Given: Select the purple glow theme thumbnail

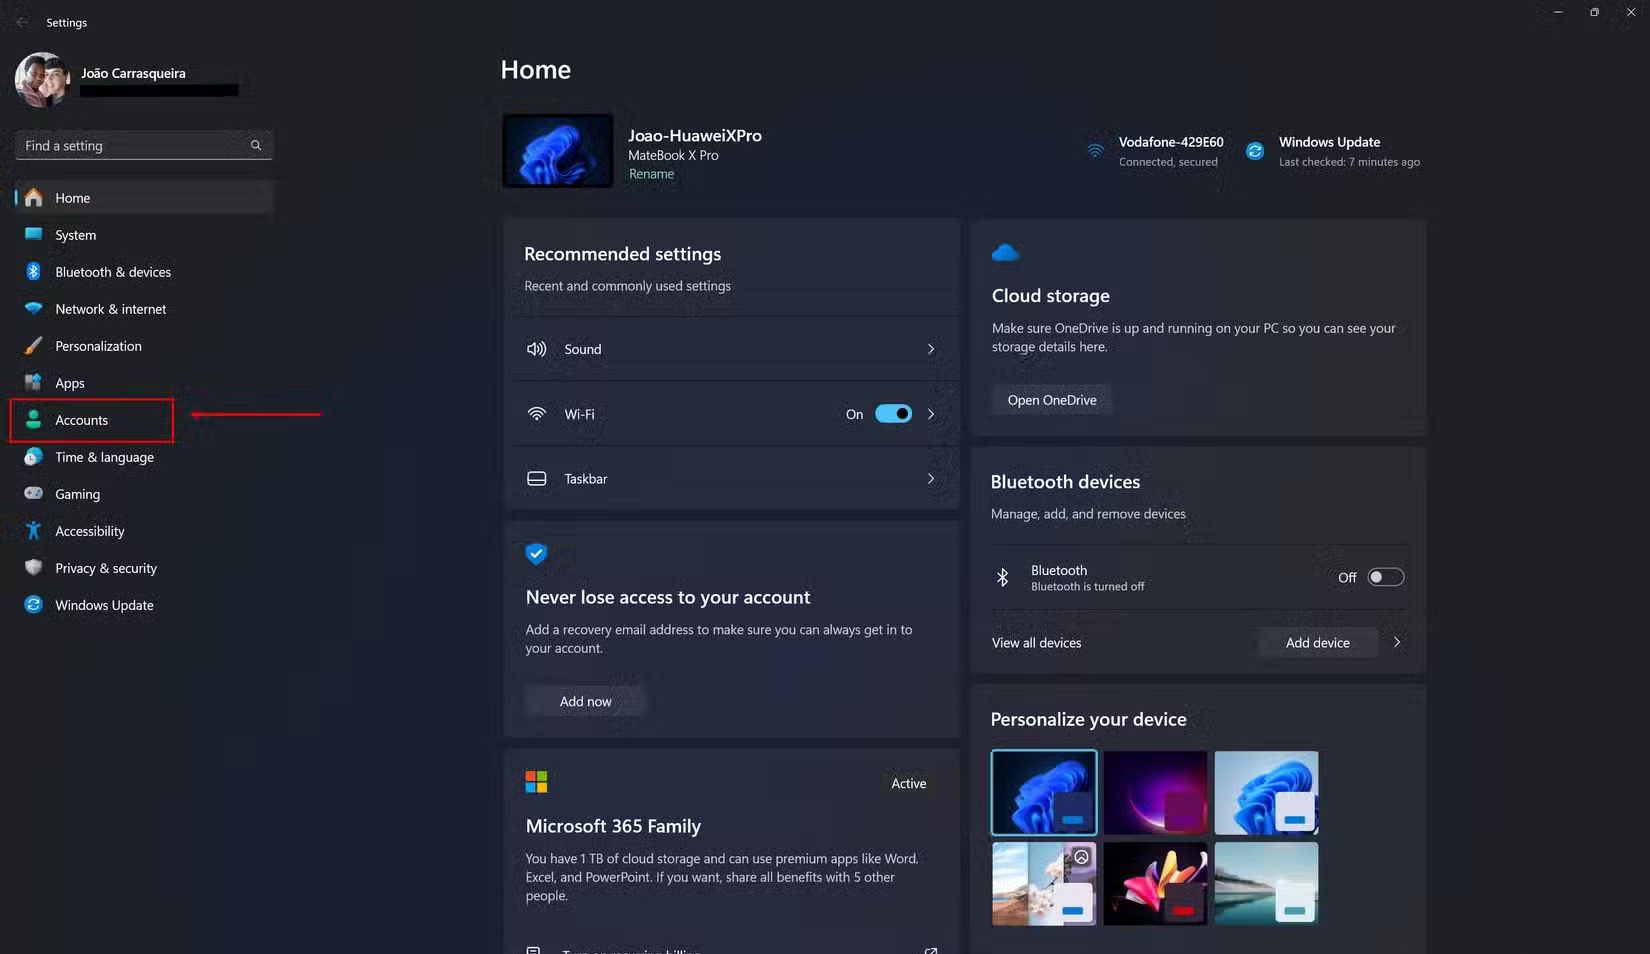Looking at the screenshot, I should point(1155,793).
